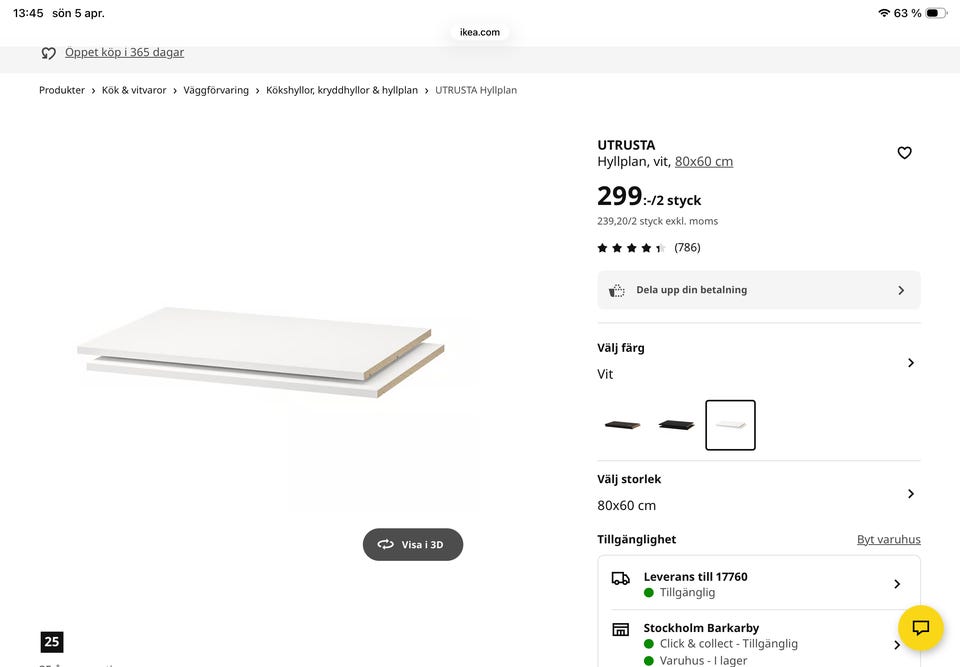Expand the Dela upp din betalning row

(x=900, y=291)
